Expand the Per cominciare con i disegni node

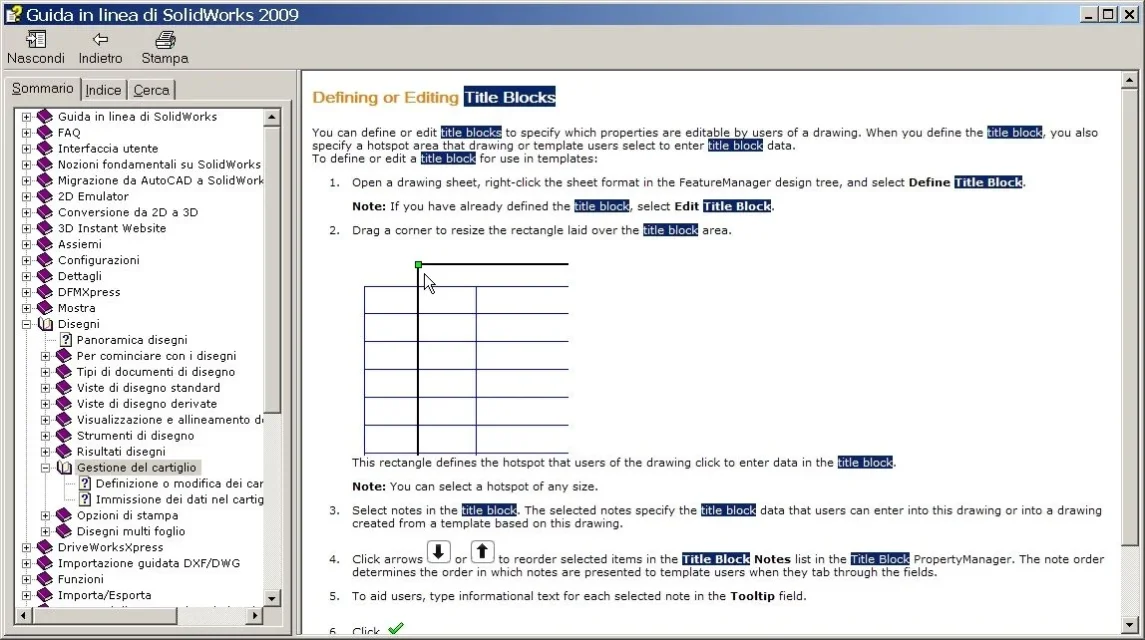pos(45,356)
